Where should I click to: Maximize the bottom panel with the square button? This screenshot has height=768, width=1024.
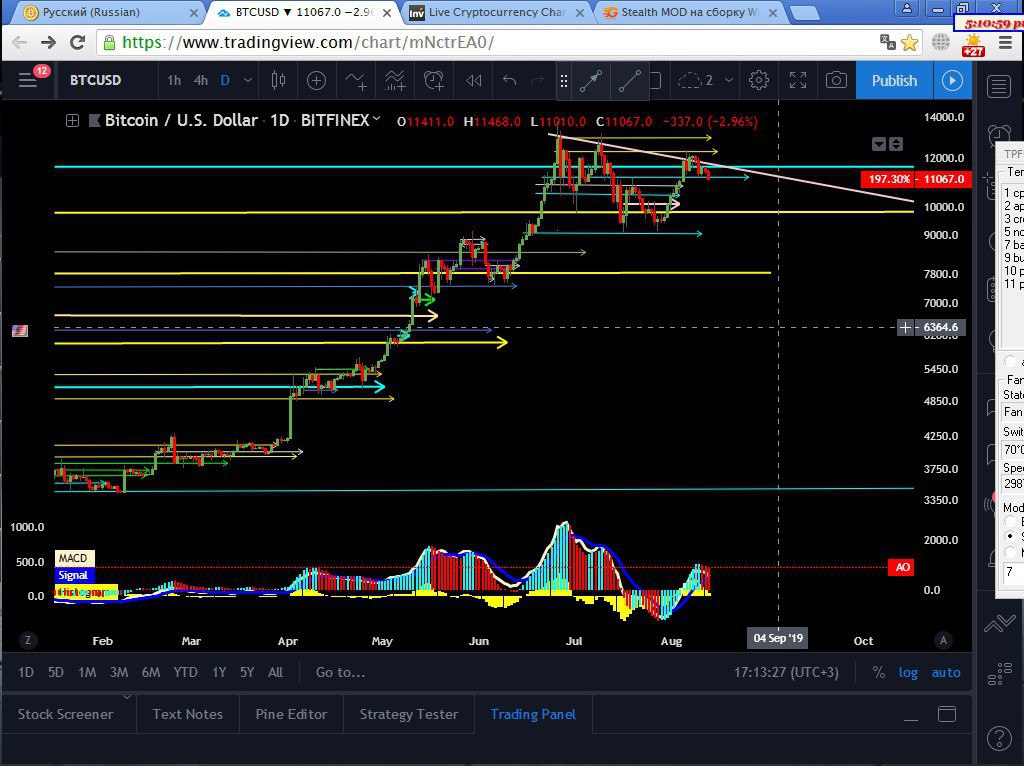pos(947,714)
